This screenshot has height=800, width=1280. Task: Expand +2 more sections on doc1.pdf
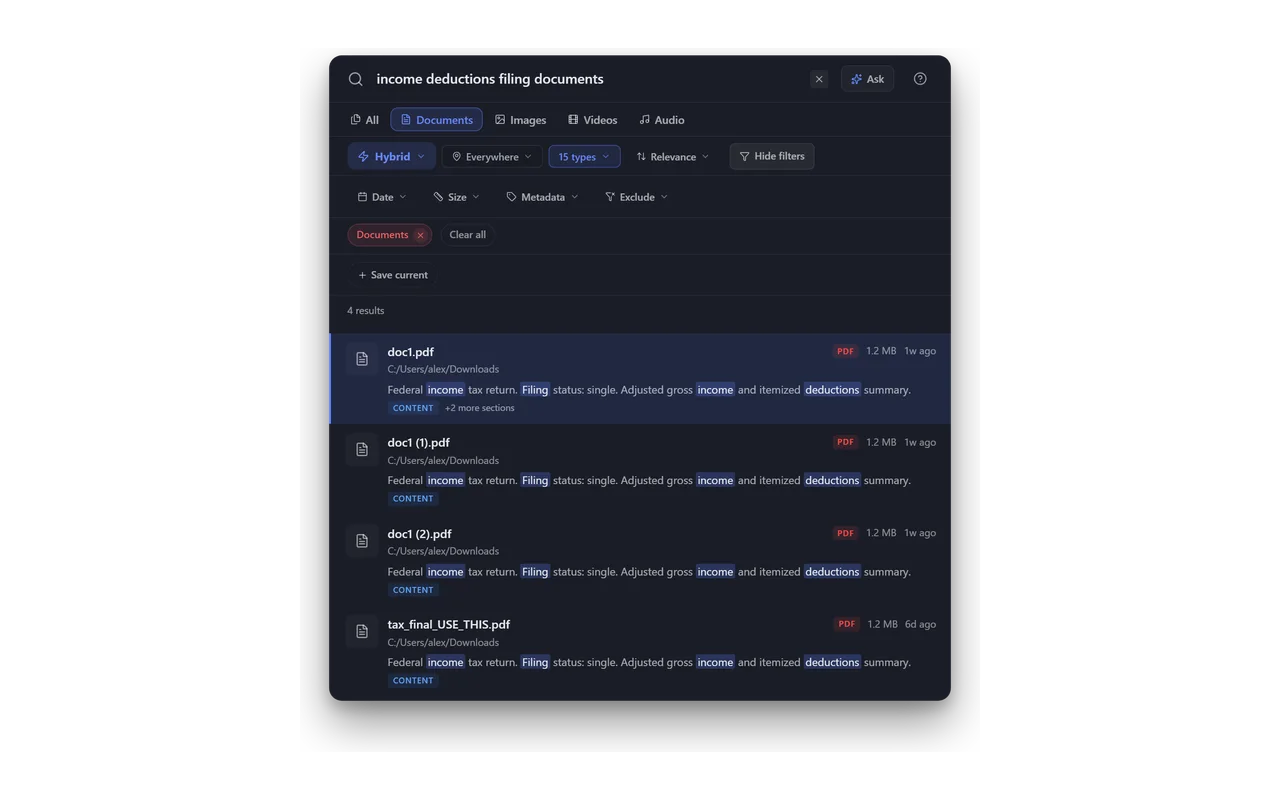480,408
